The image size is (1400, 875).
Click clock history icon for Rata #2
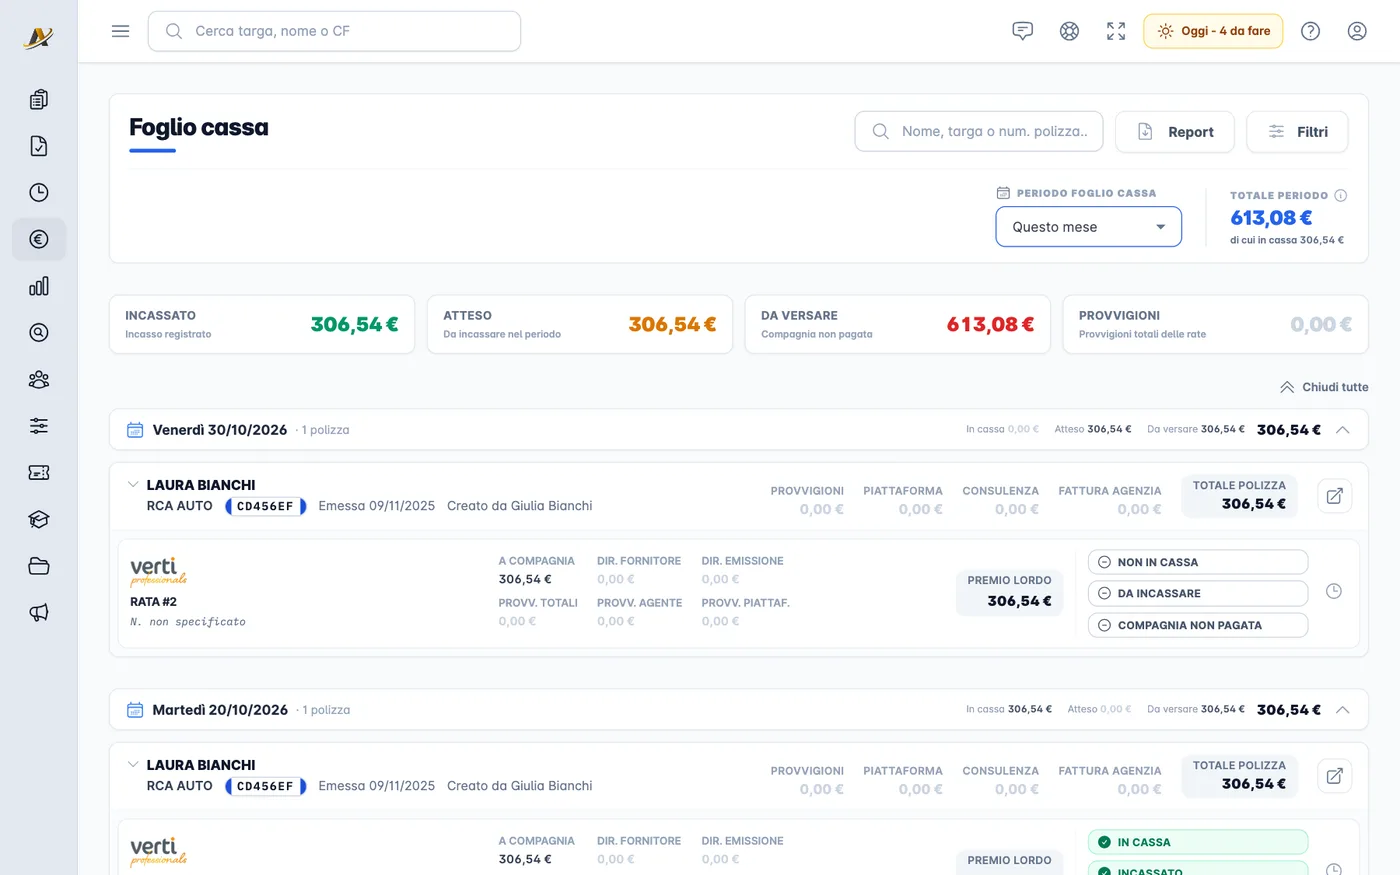coord(1333,592)
